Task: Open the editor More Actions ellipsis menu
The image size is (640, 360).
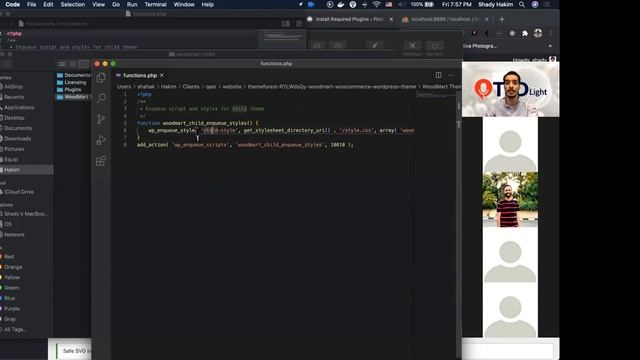Action: 451,75
